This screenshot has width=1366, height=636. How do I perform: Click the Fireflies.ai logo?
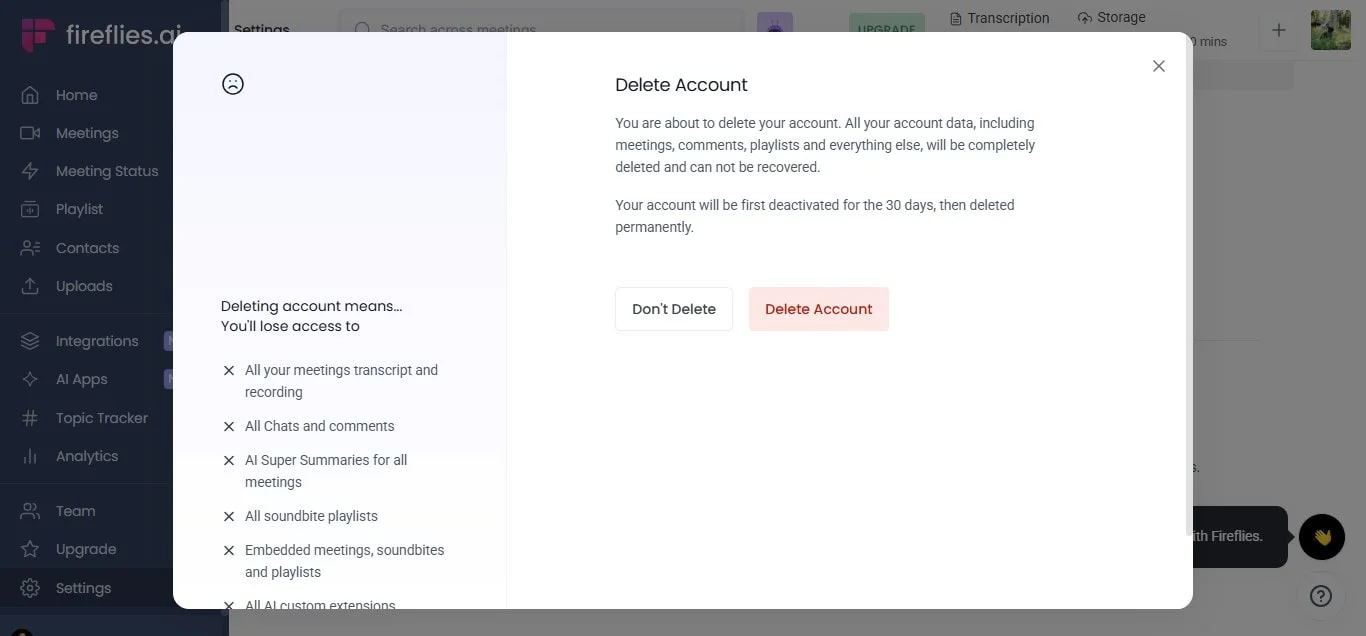90,33
